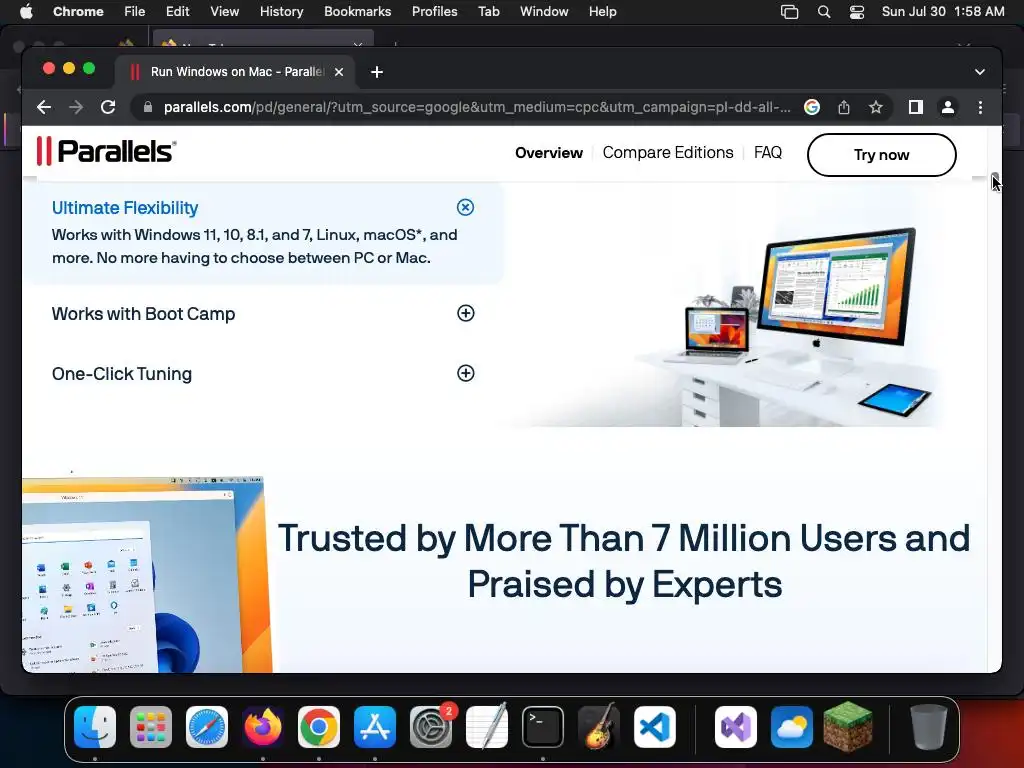Open the Bookmarks menu

pyautogui.click(x=357, y=12)
